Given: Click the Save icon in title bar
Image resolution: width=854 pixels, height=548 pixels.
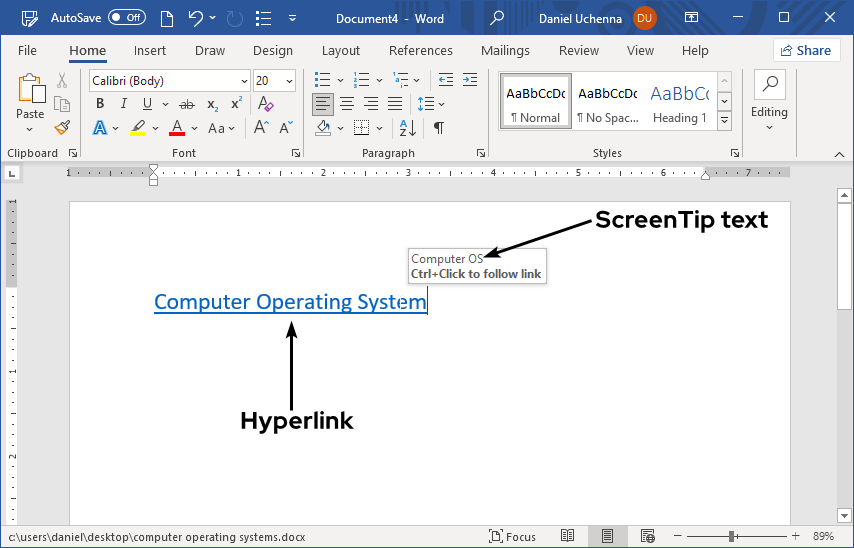Looking at the screenshot, I should coord(29,19).
